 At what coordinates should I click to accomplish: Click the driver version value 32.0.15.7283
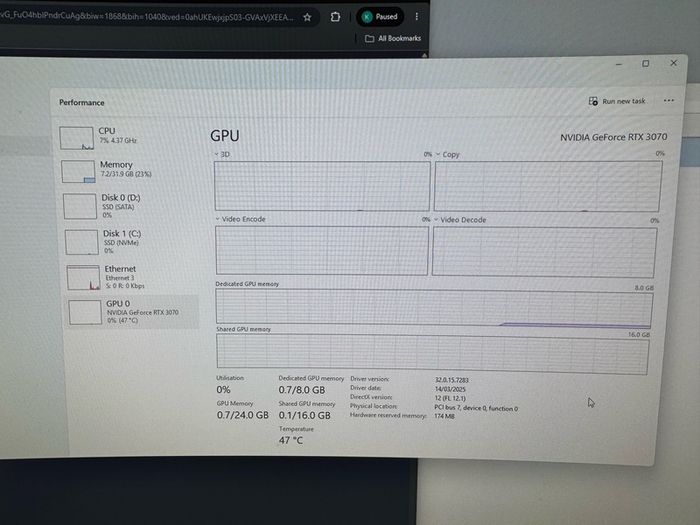(451, 380)
